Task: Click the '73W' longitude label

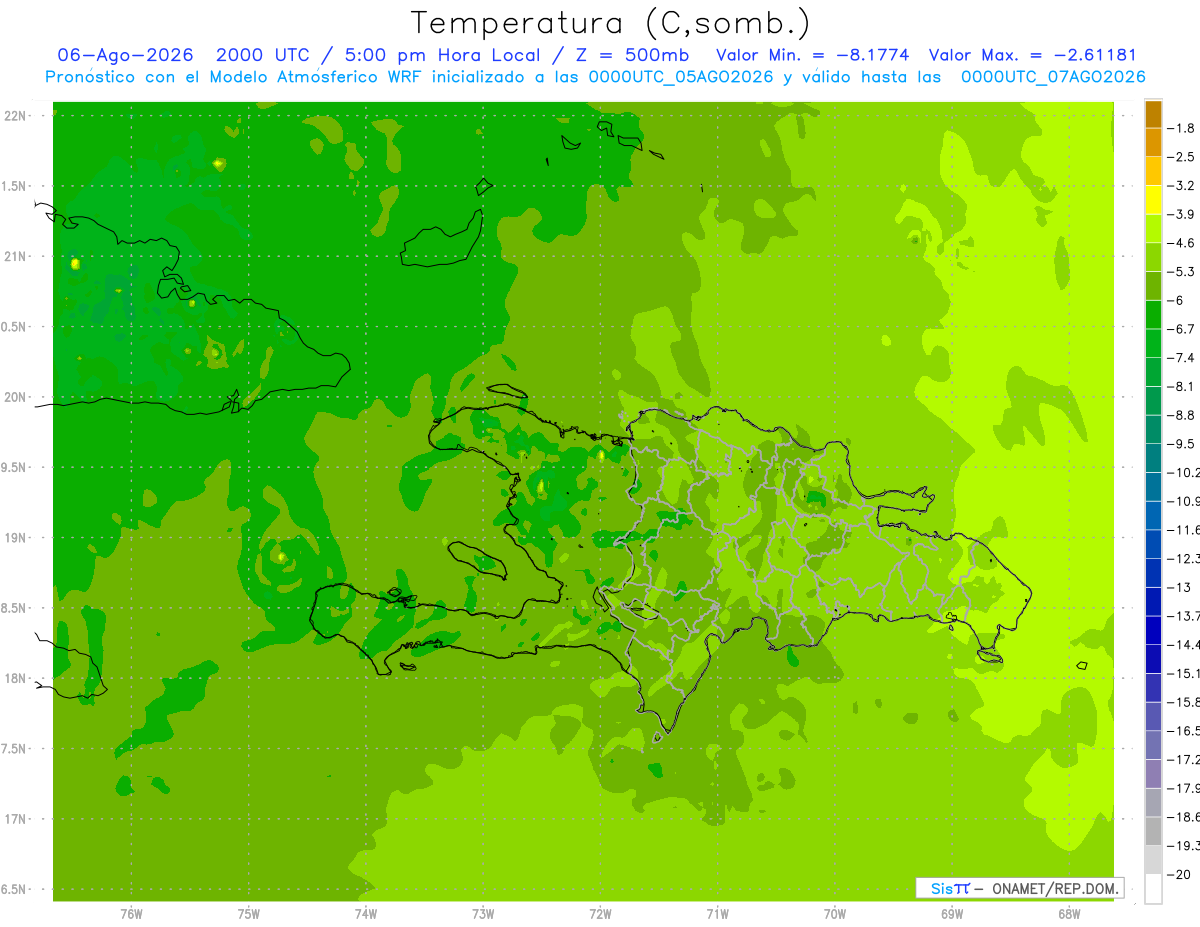Action: point(483,914)
